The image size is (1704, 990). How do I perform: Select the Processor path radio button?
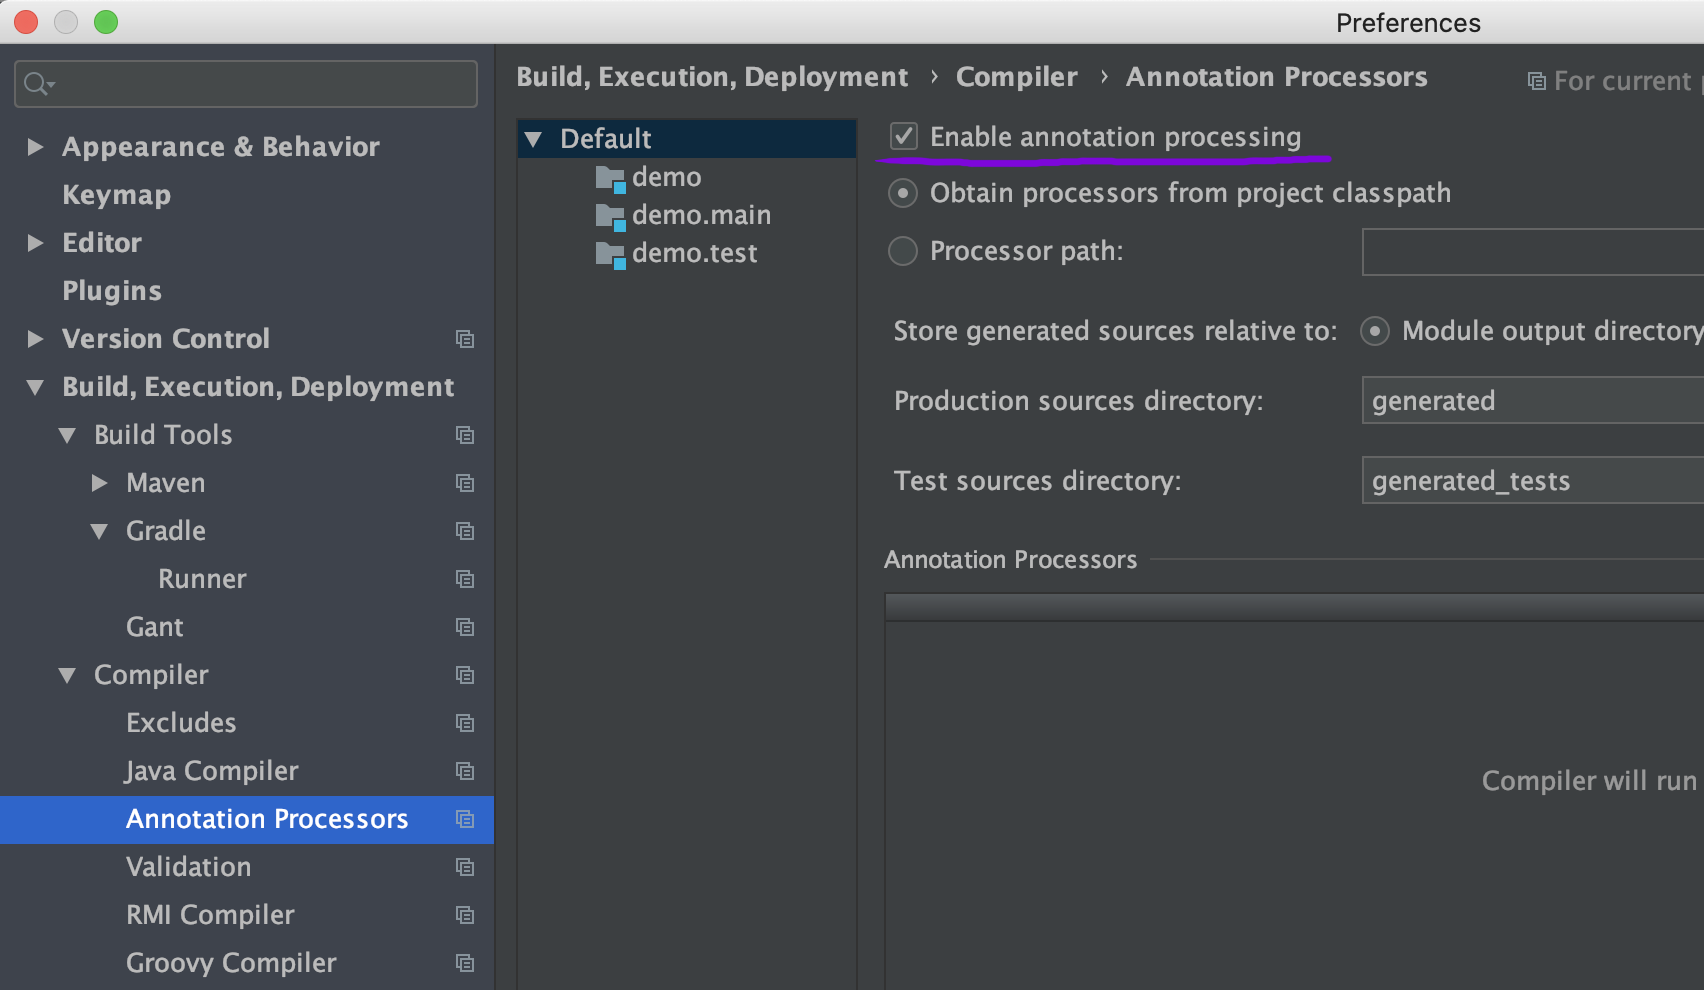(x=903, y=251)
